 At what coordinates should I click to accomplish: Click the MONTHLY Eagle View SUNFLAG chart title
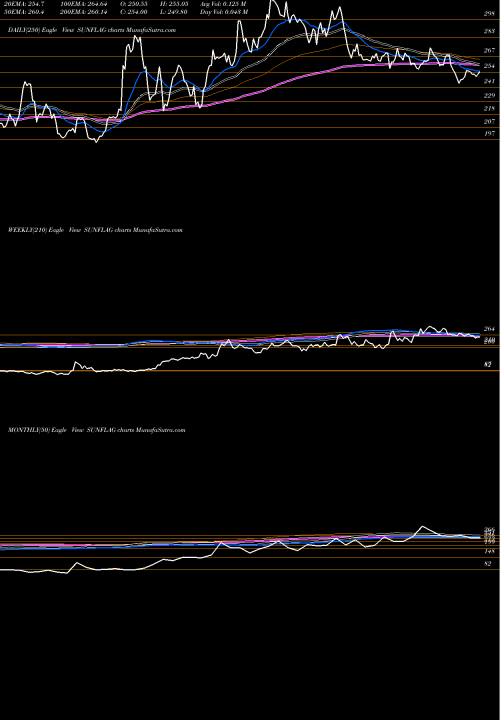96,430
